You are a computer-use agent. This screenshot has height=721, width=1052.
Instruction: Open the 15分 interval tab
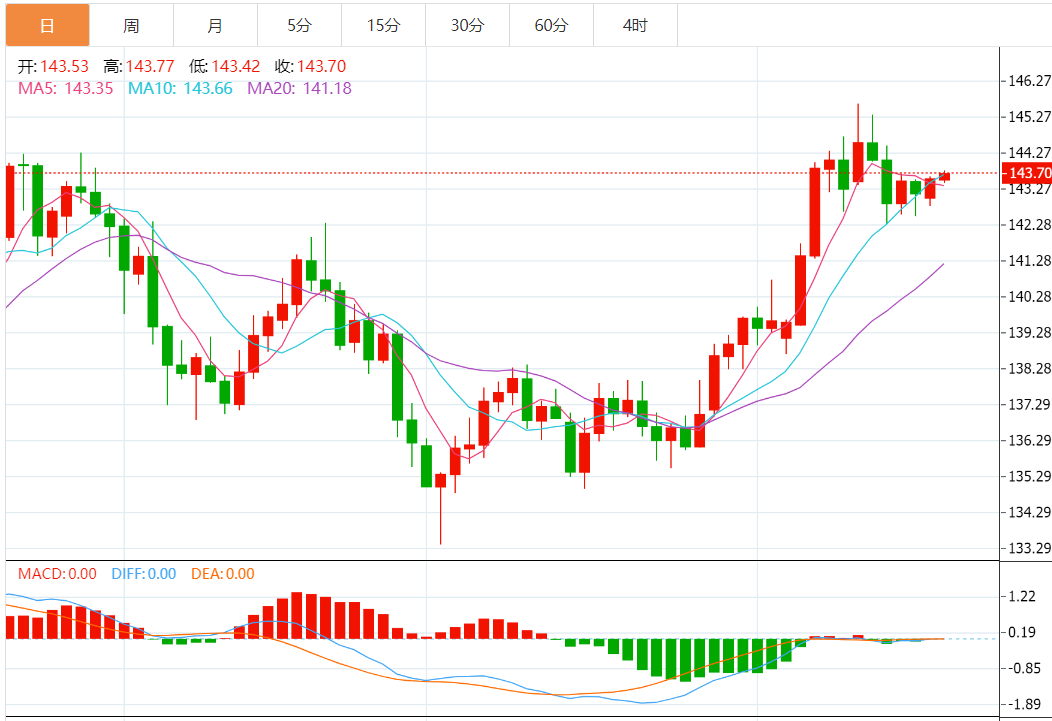(383, 25)
